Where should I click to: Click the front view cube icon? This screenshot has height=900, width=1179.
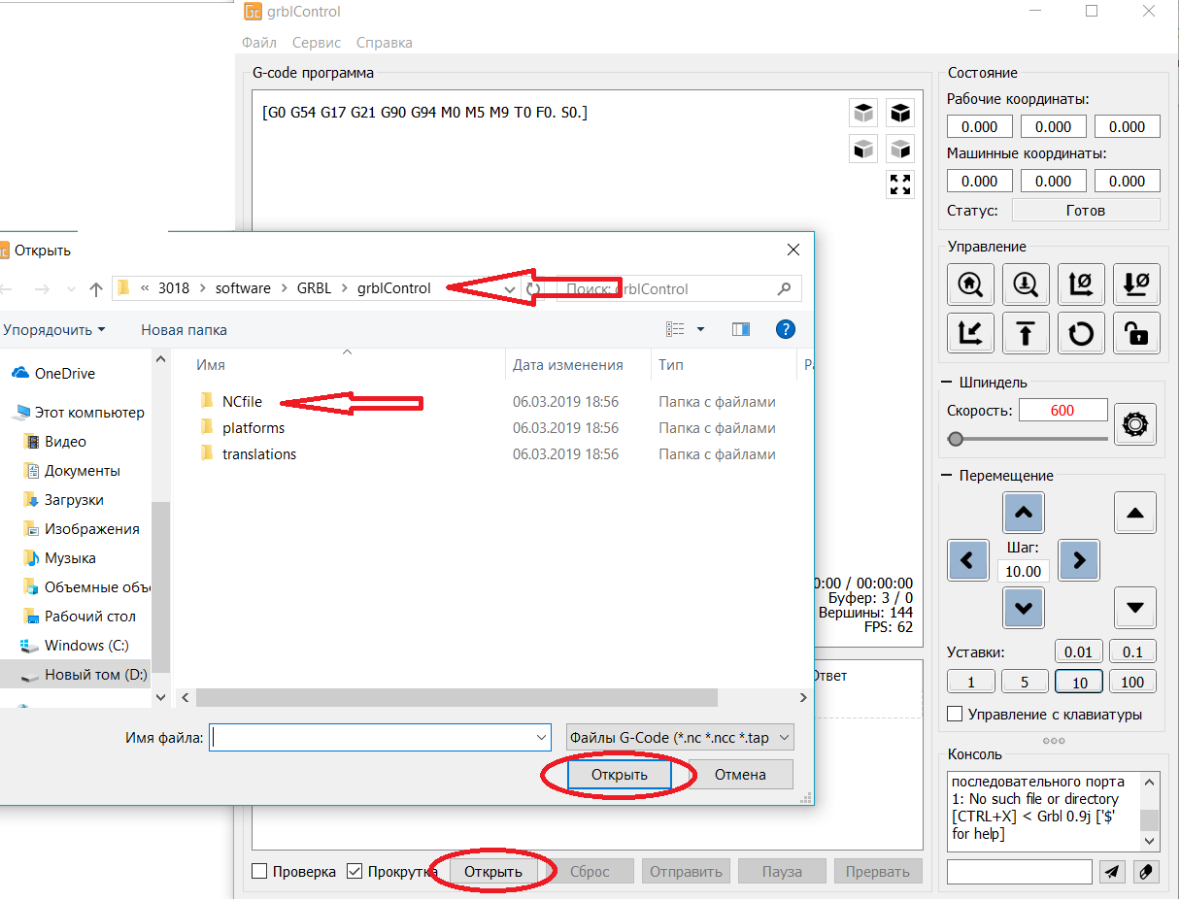coord(863,149)
